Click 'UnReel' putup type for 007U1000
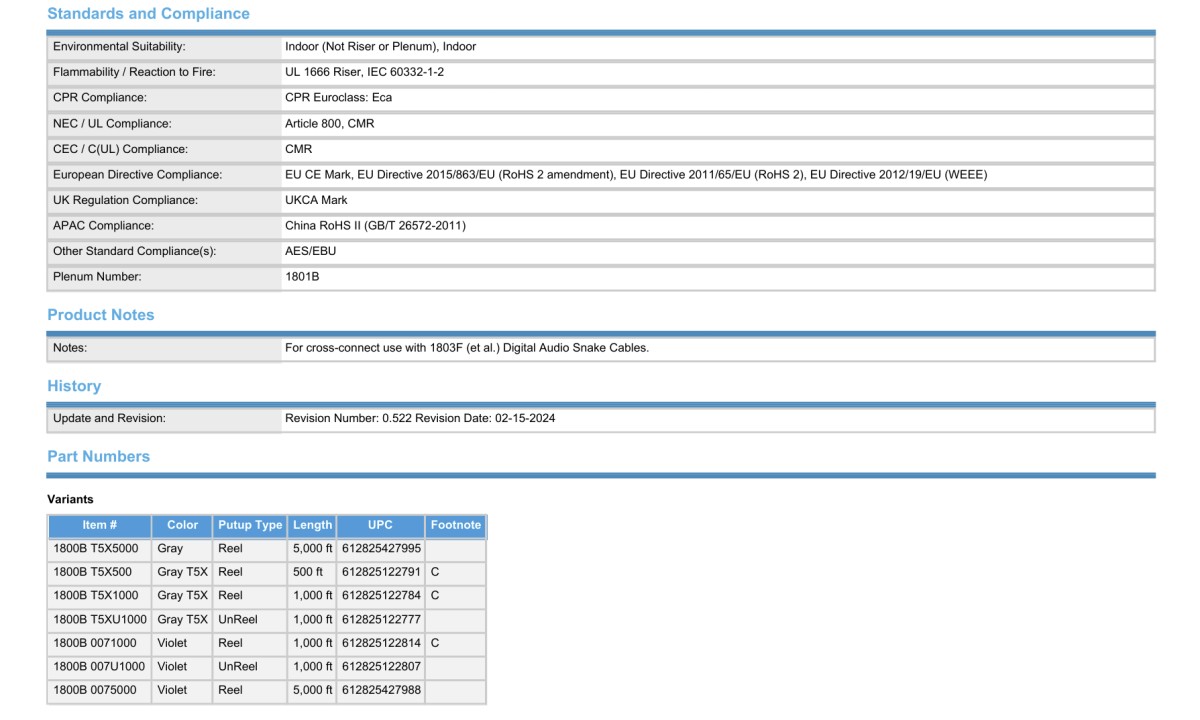 [x=238, y=666]
